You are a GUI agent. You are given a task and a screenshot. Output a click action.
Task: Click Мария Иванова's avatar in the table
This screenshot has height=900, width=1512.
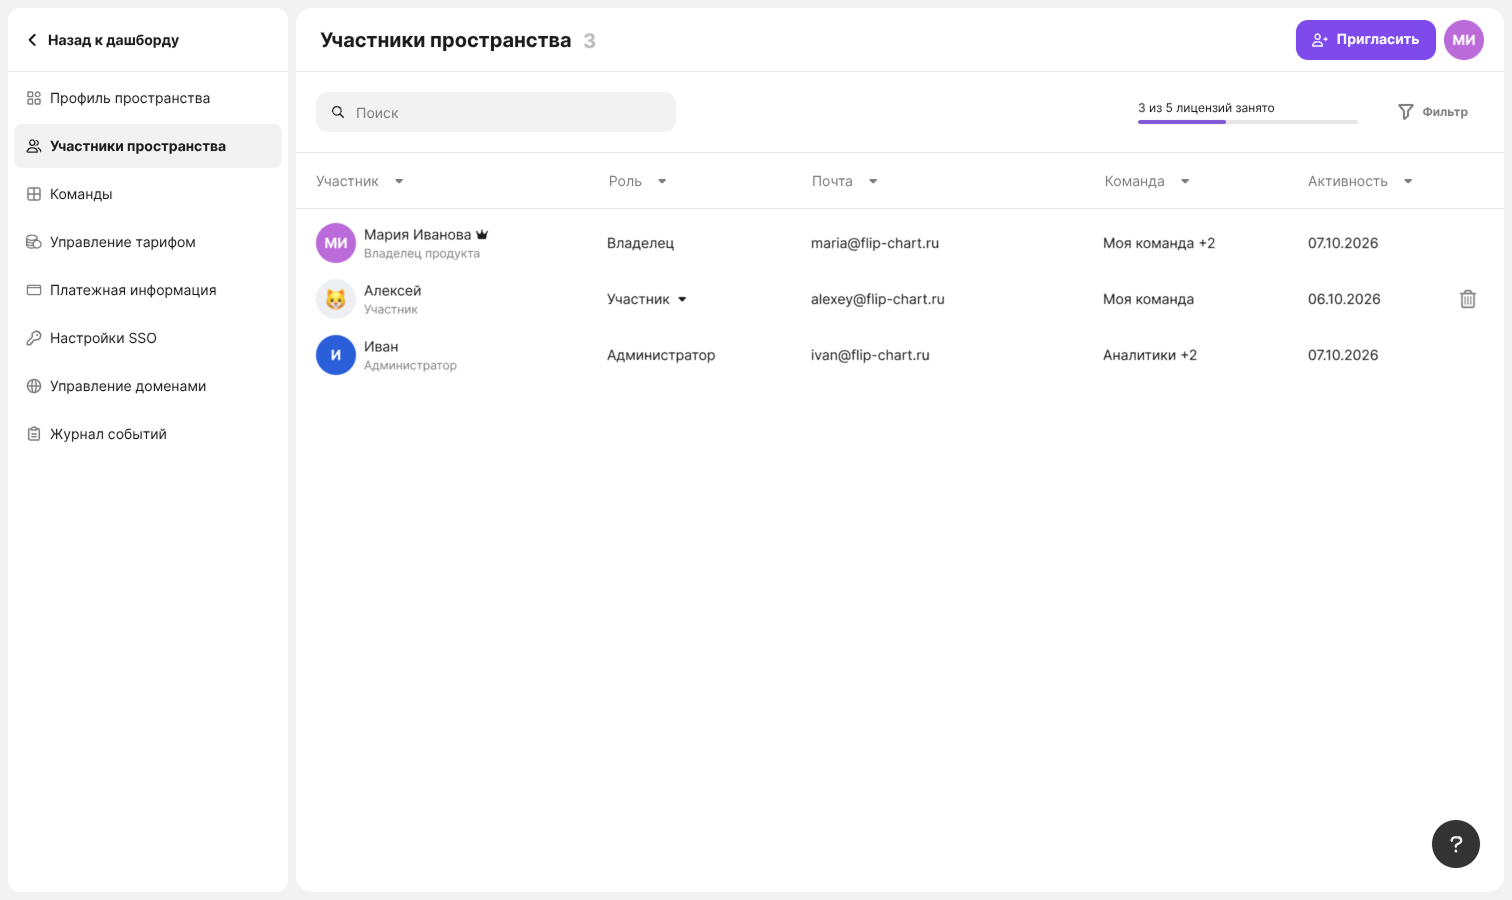(x=336, y=243)
